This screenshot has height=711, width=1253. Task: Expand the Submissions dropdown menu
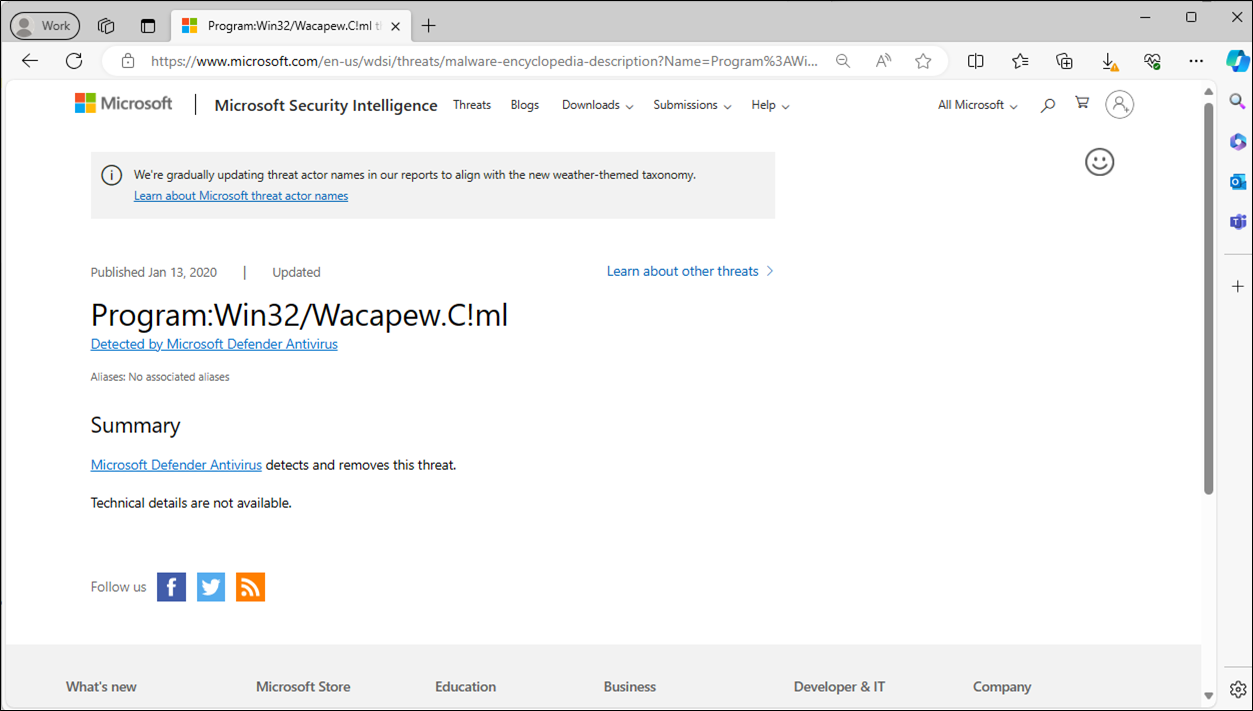click(692, 105)
